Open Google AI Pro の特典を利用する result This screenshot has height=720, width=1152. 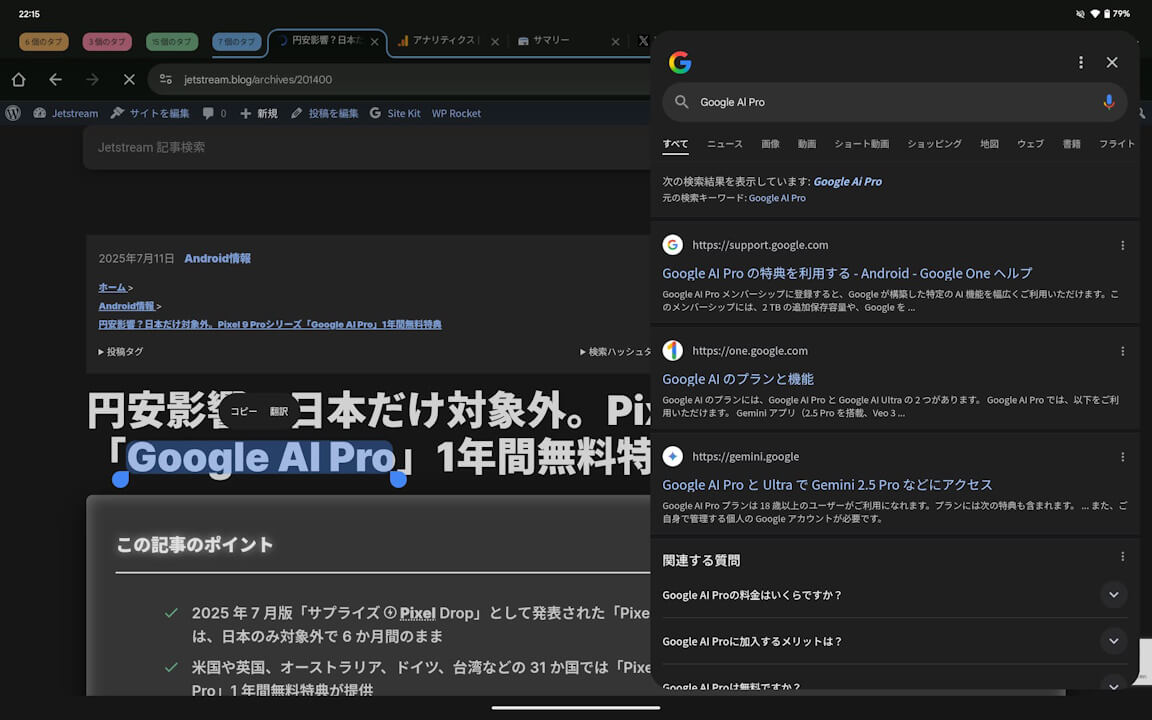click(847, 273)
